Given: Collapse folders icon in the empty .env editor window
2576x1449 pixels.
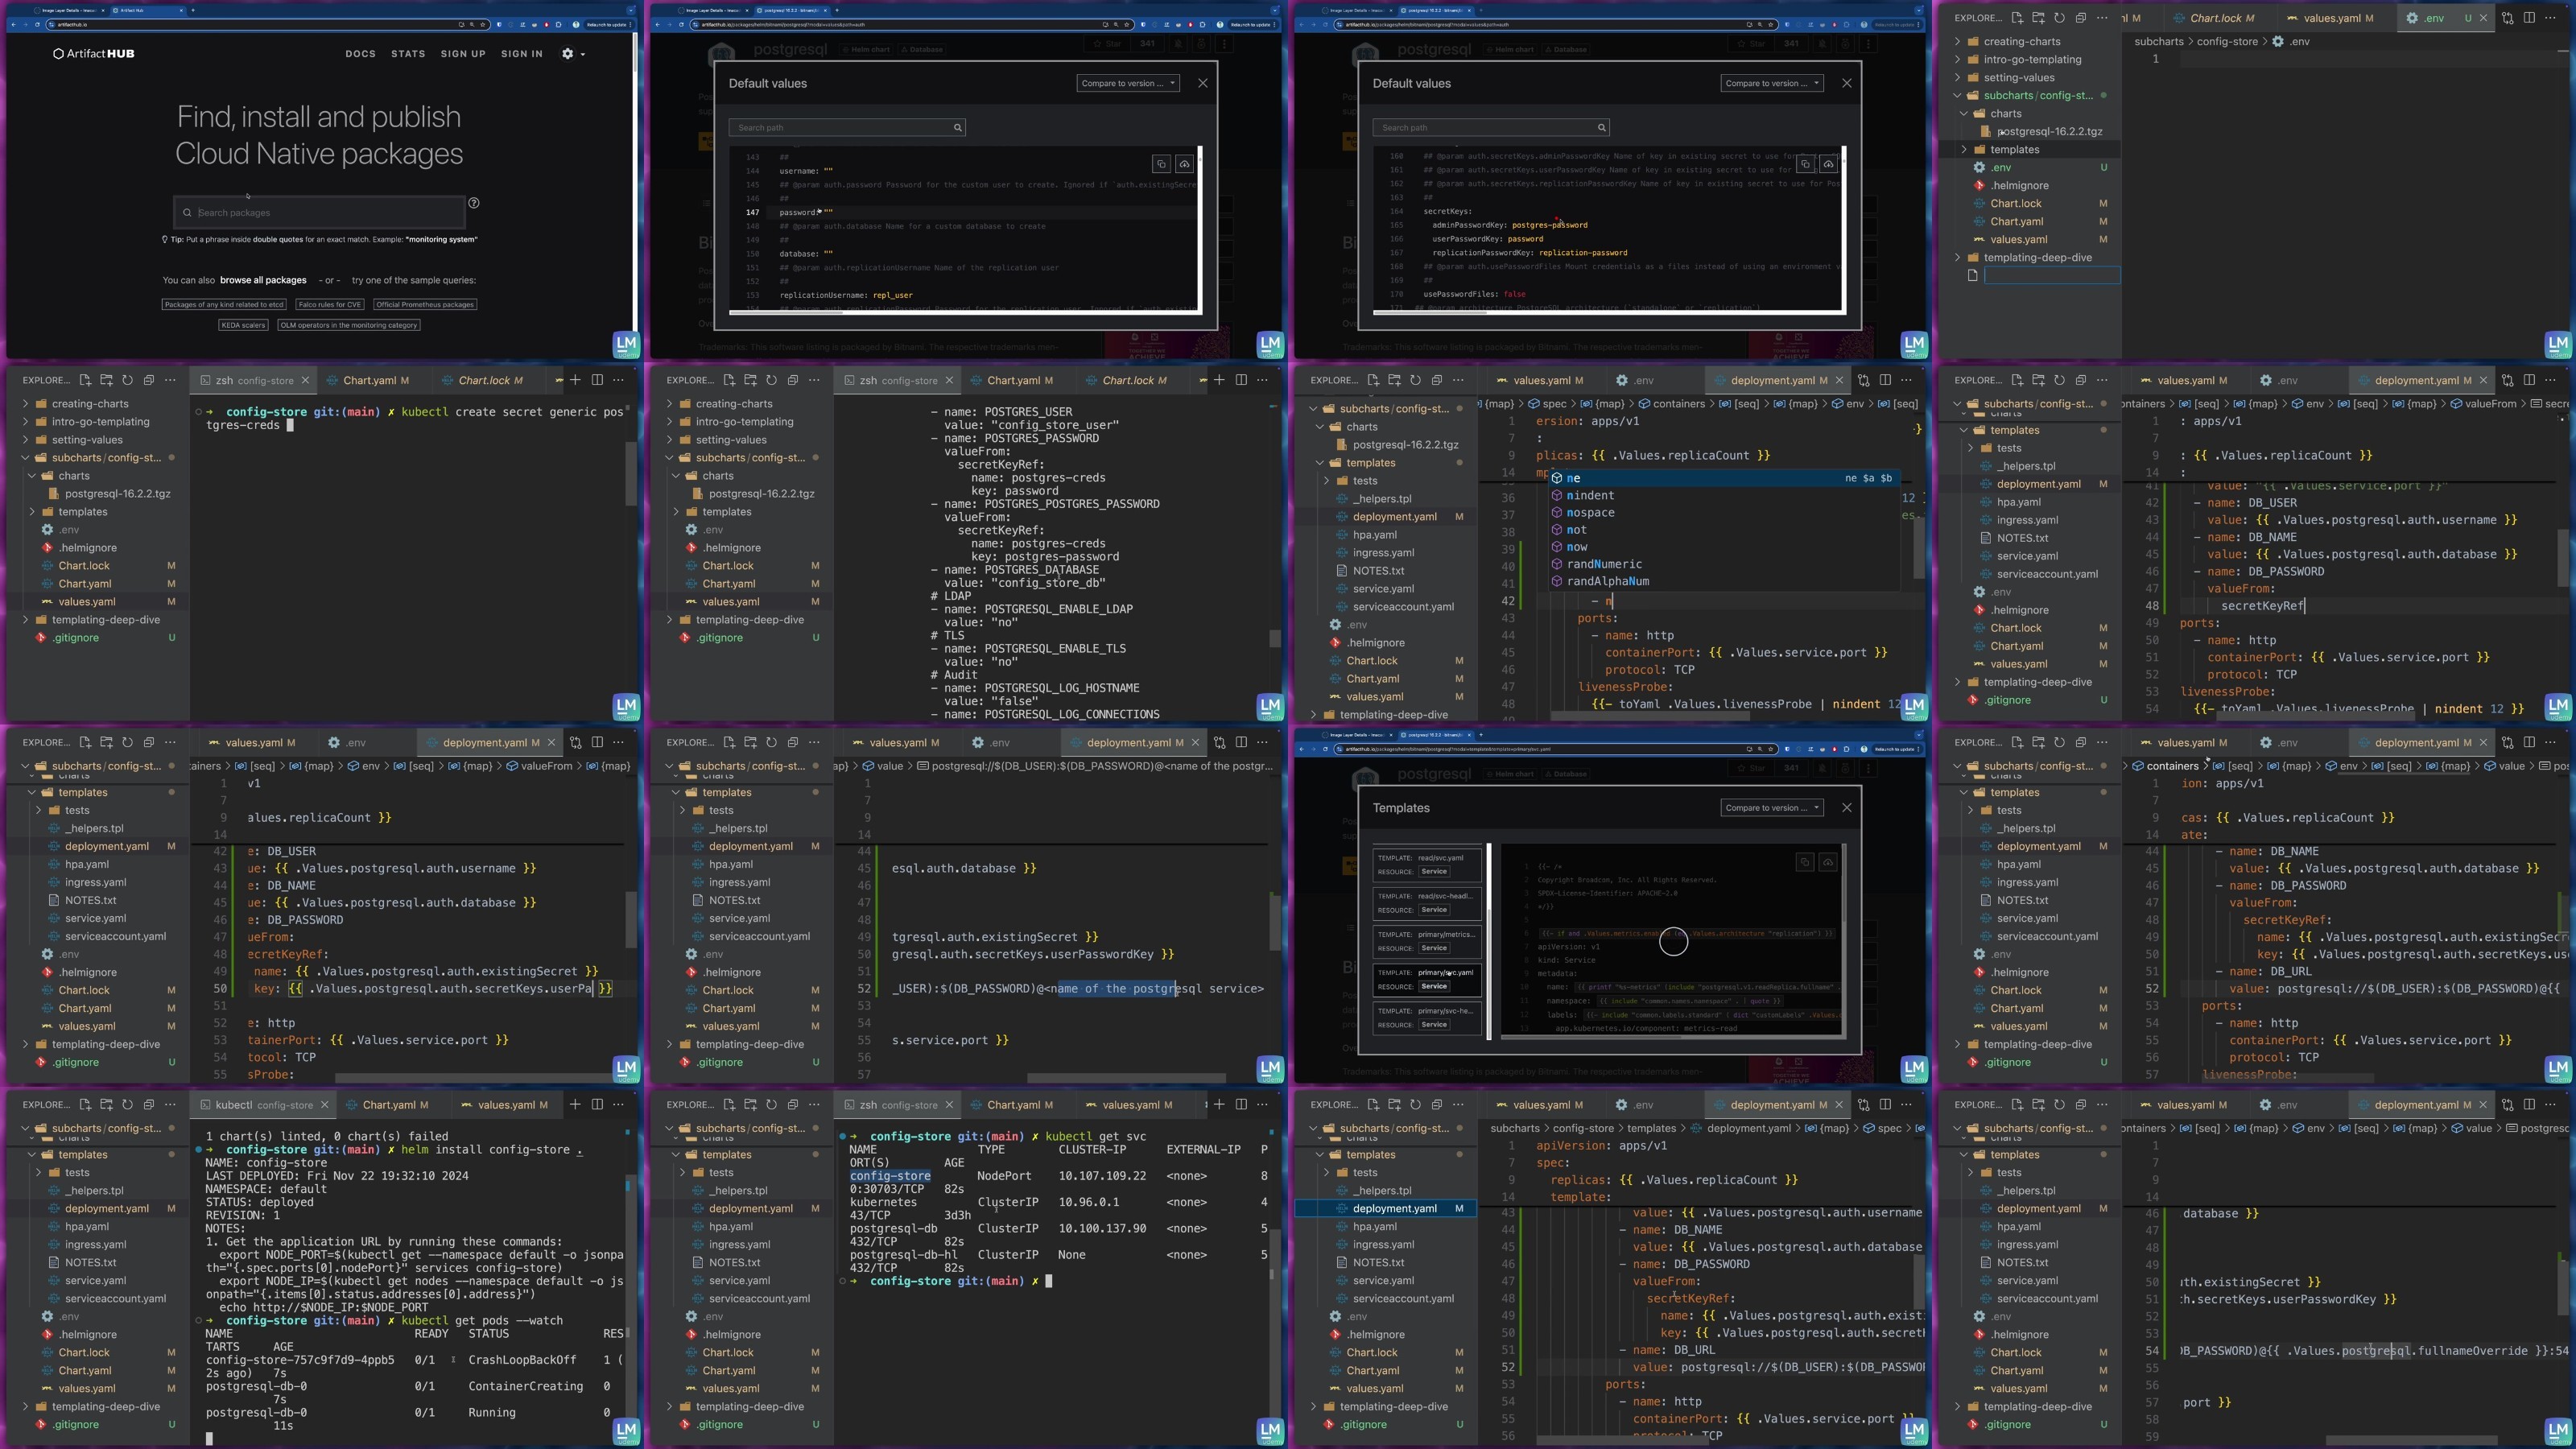Looking at the screenshot, I should click(x=2081, y=18).
